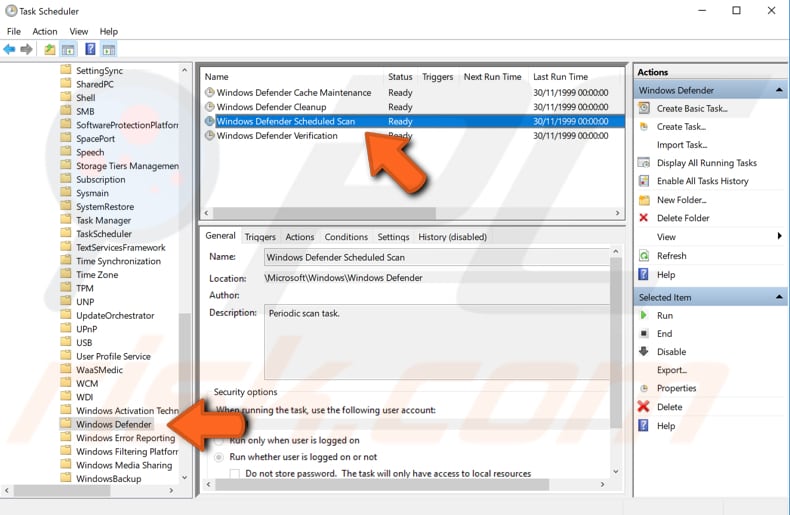Switch to the History (disabled) tab
Screen dimensions: 790x515
[x=452, y=237]
